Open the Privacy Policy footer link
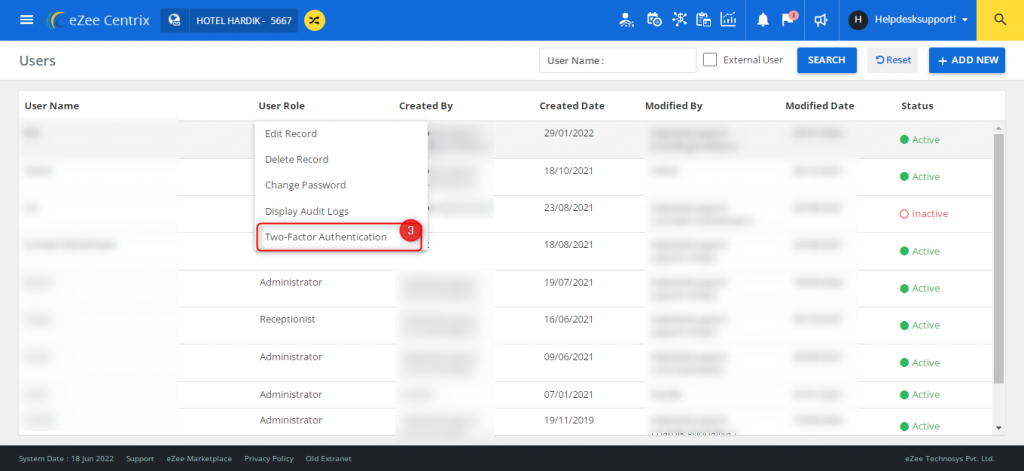 269,459
